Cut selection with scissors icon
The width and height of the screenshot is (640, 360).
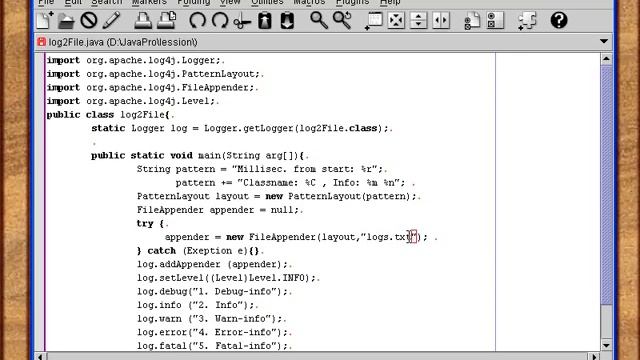pos(242,20)
